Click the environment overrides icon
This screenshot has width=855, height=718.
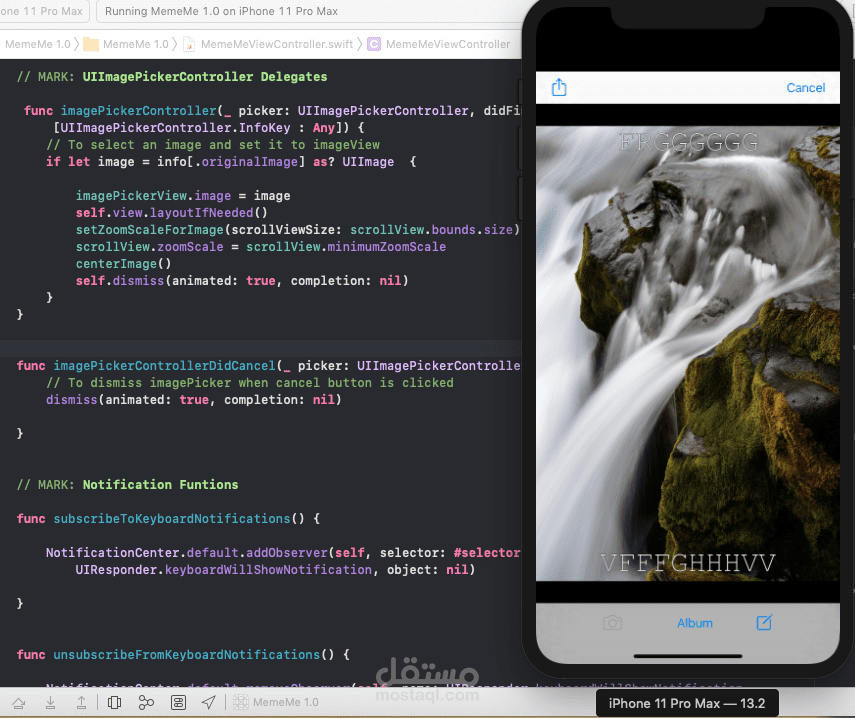click(x=178, y=703)
